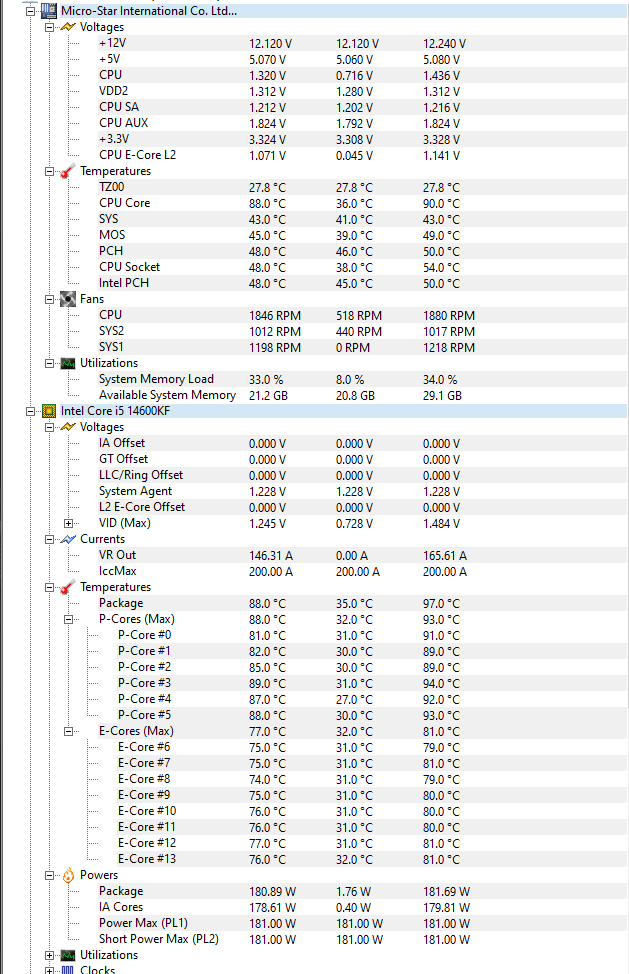Click the motherboard Temperatures thermometer icon
This screenshot has height=974, width=629.
(68, 171)
